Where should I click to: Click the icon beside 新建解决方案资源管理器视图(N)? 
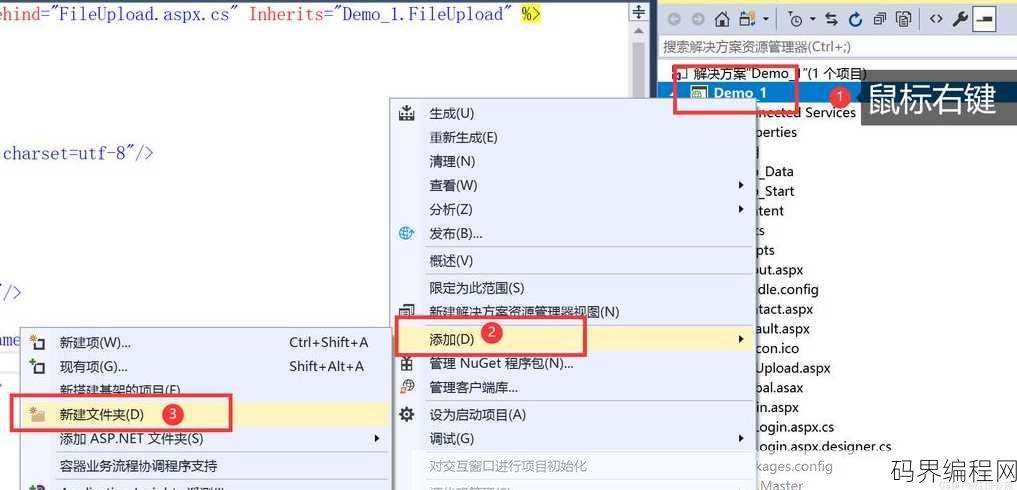407,312
